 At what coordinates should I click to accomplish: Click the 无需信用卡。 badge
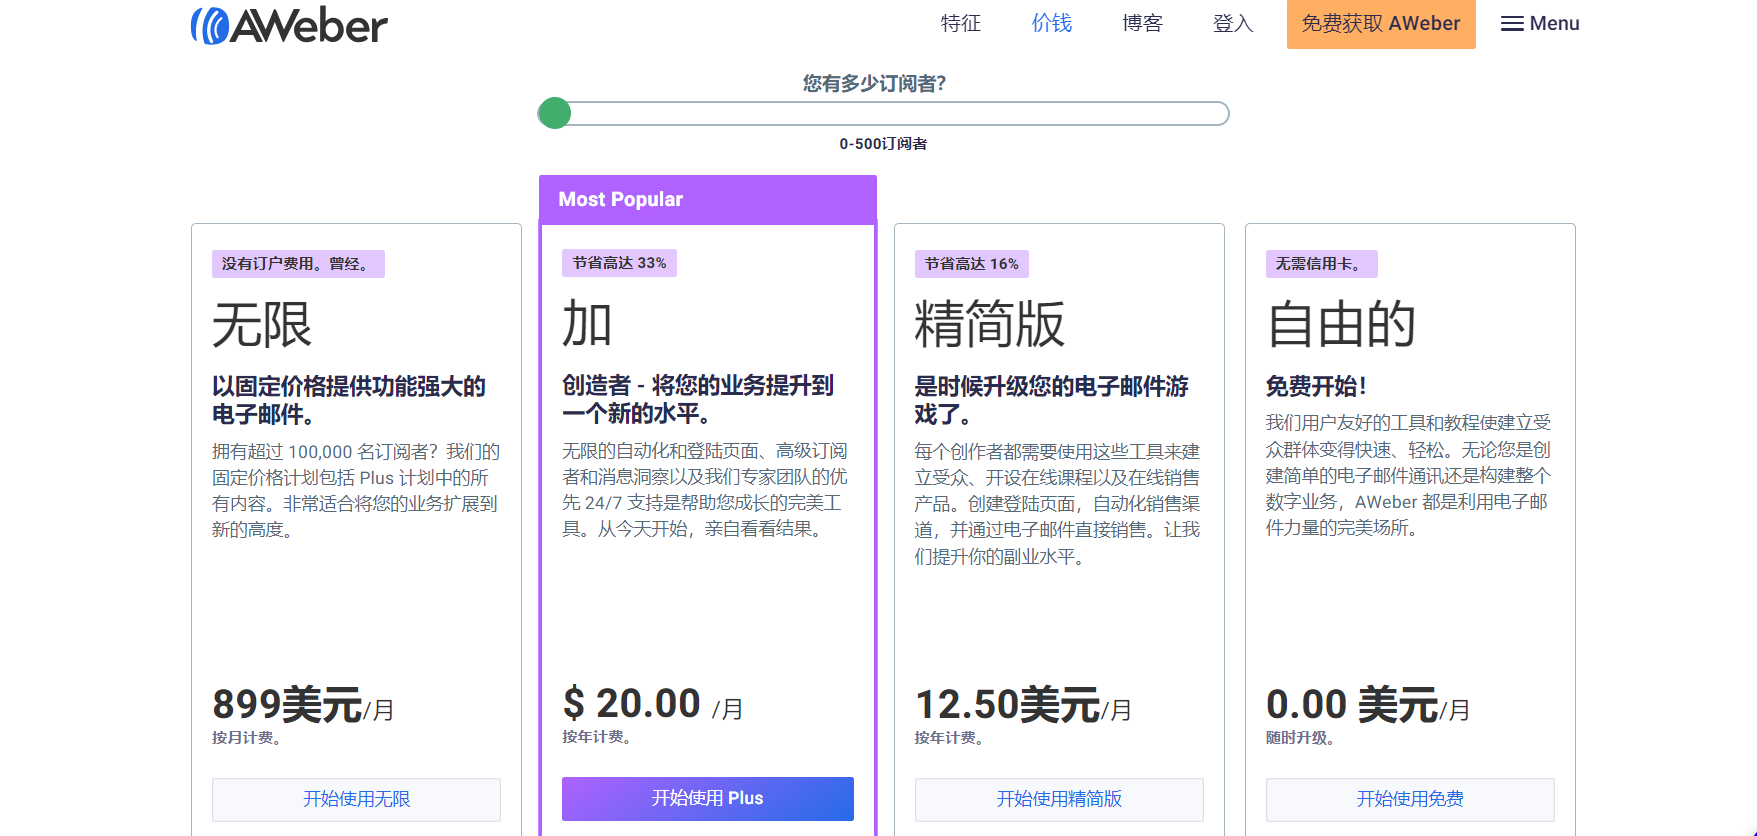pyautogui.click(x=1321, y=264)
